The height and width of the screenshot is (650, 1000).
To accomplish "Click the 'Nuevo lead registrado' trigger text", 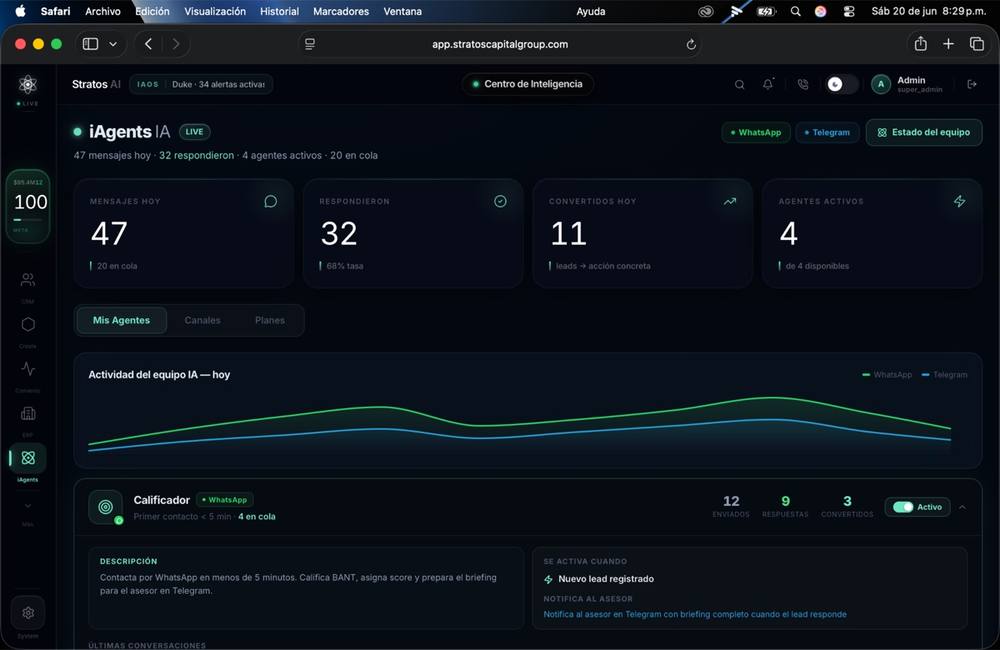I will coord(606,579).
